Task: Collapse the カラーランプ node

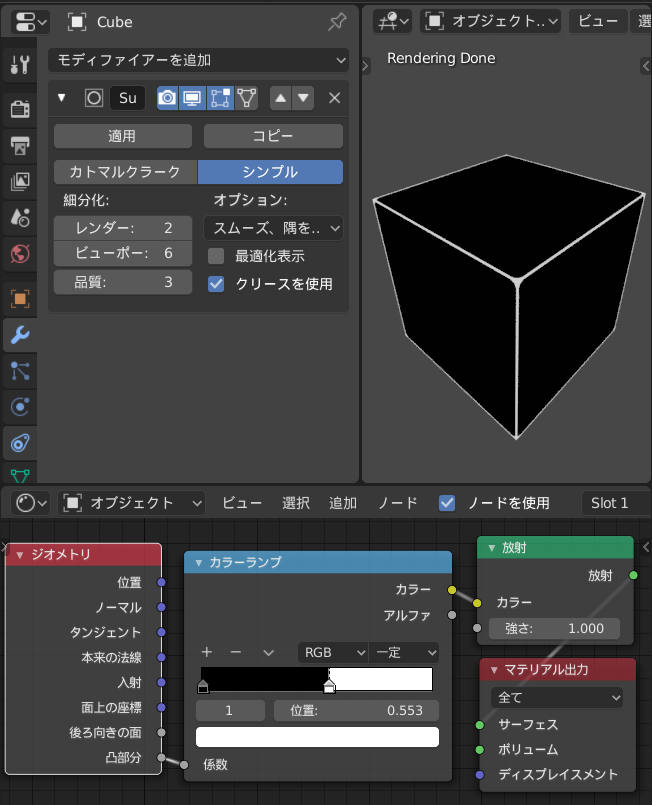Action: (x=198, y=563)
